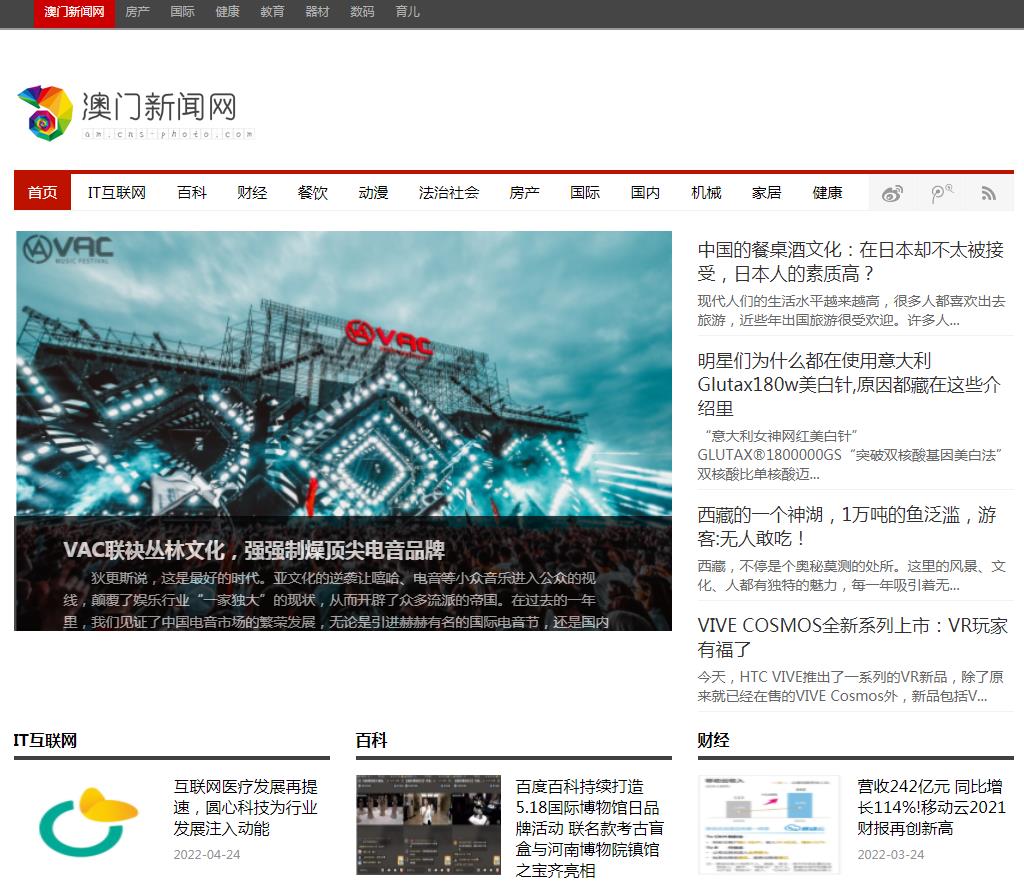The height and width of the screenshot is (883, 1024).
Task: Open the 财经 section heading
Action: (713, 740)
